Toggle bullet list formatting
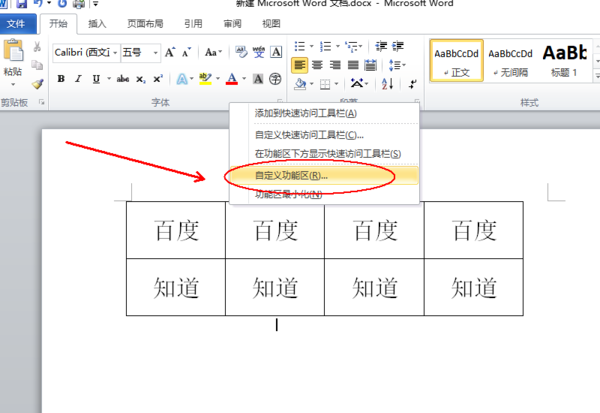Viewport: 600px width, 413px height. [300, 47]
